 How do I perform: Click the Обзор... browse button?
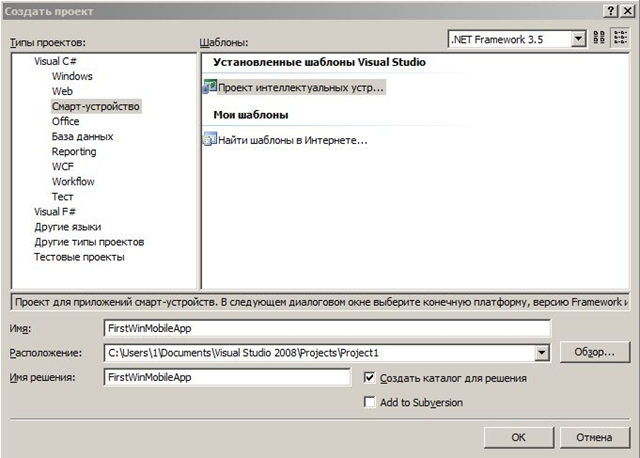(x=594, y=352)
